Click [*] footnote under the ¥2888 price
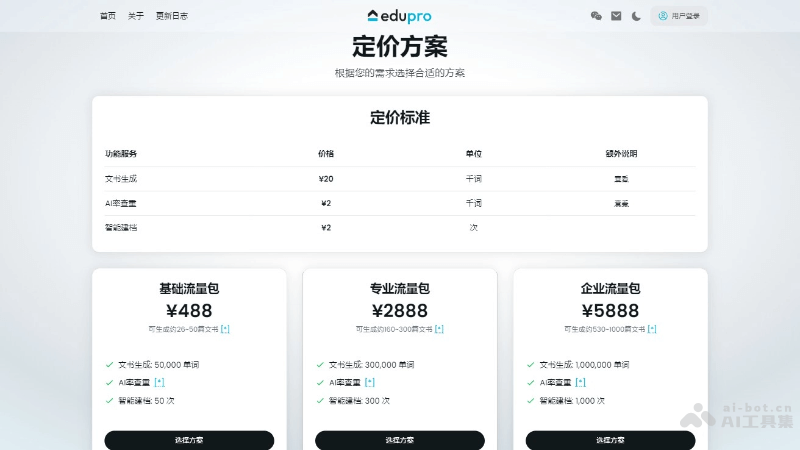This screenshot has height=450, width=800. tap(439, 329)
